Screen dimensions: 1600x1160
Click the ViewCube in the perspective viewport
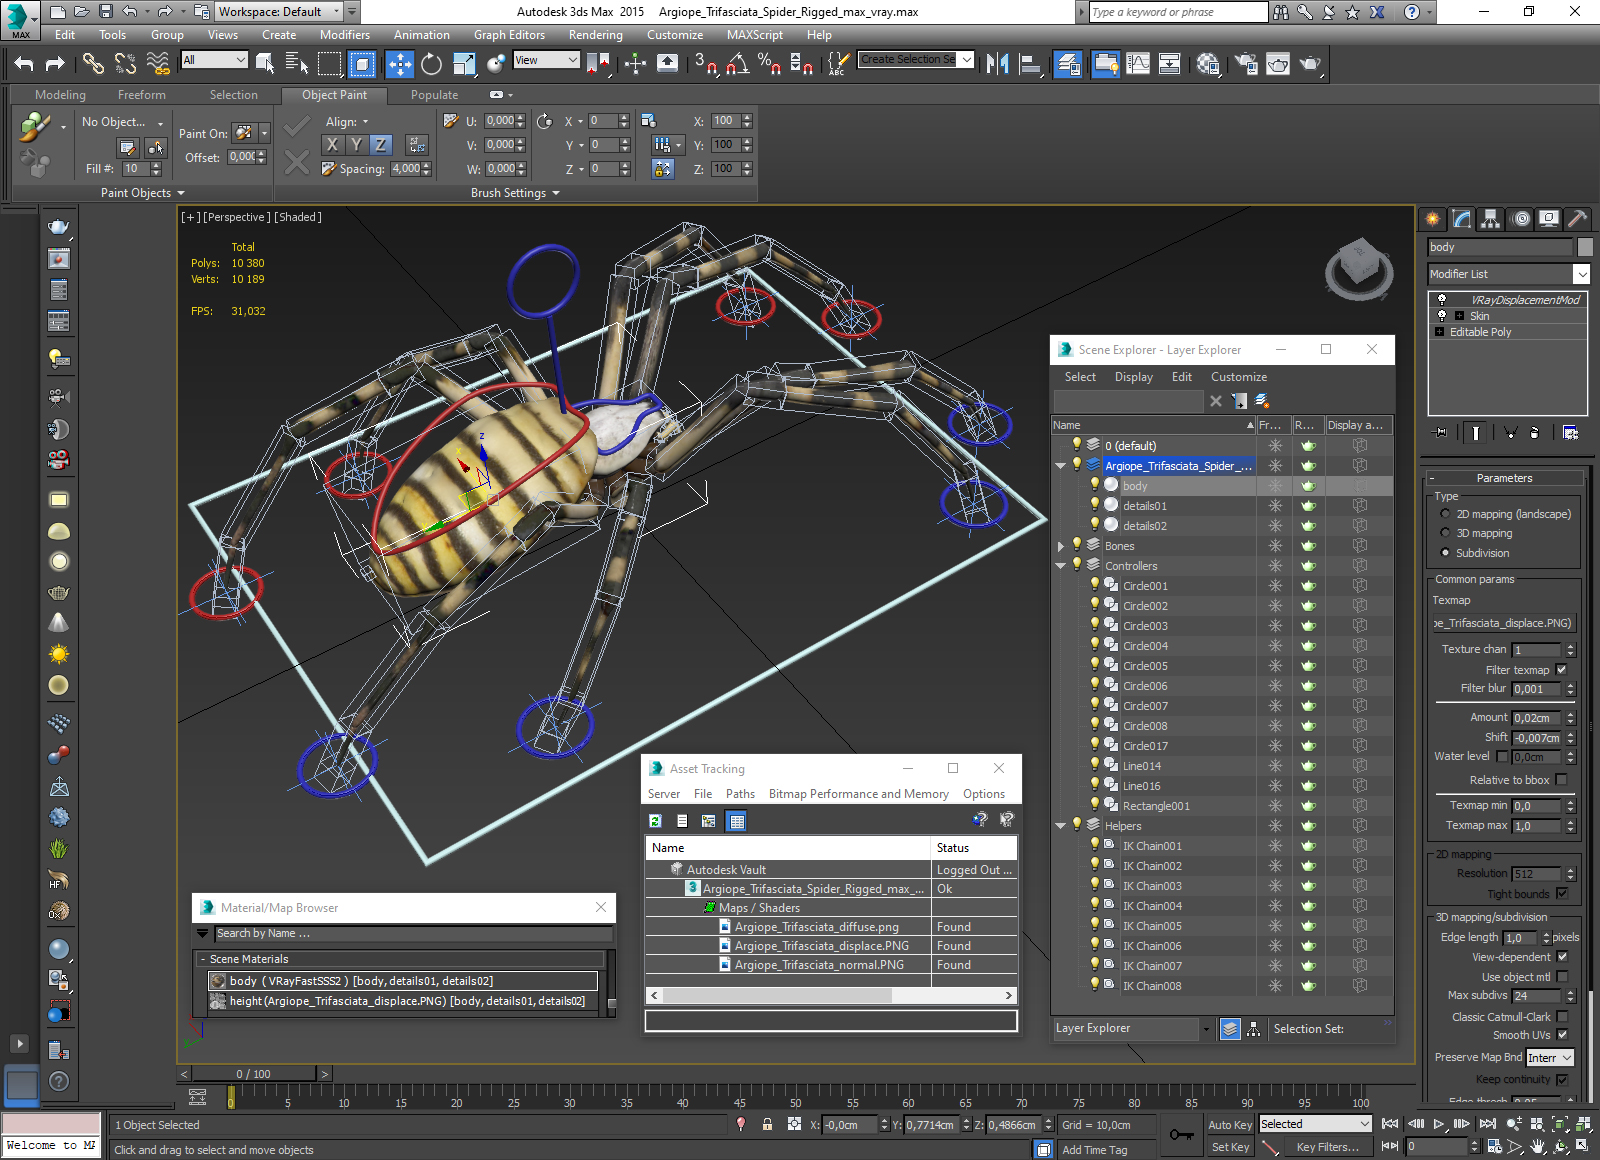(x=1359, y=267)
